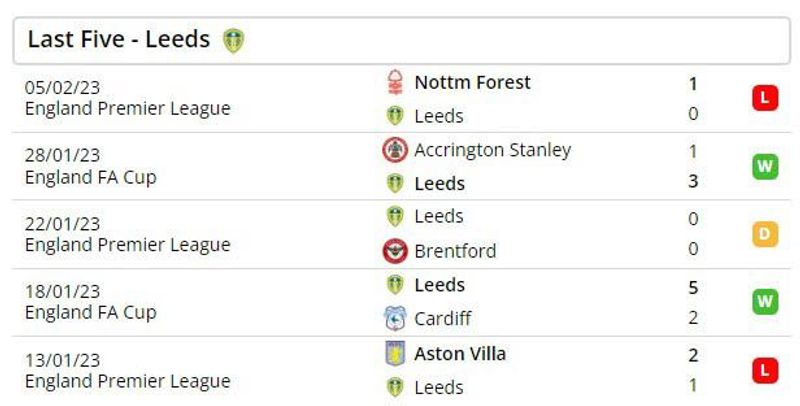Click the red L badge for Nottm Forest match
800x406 pixels.
[x=765, y=98]
